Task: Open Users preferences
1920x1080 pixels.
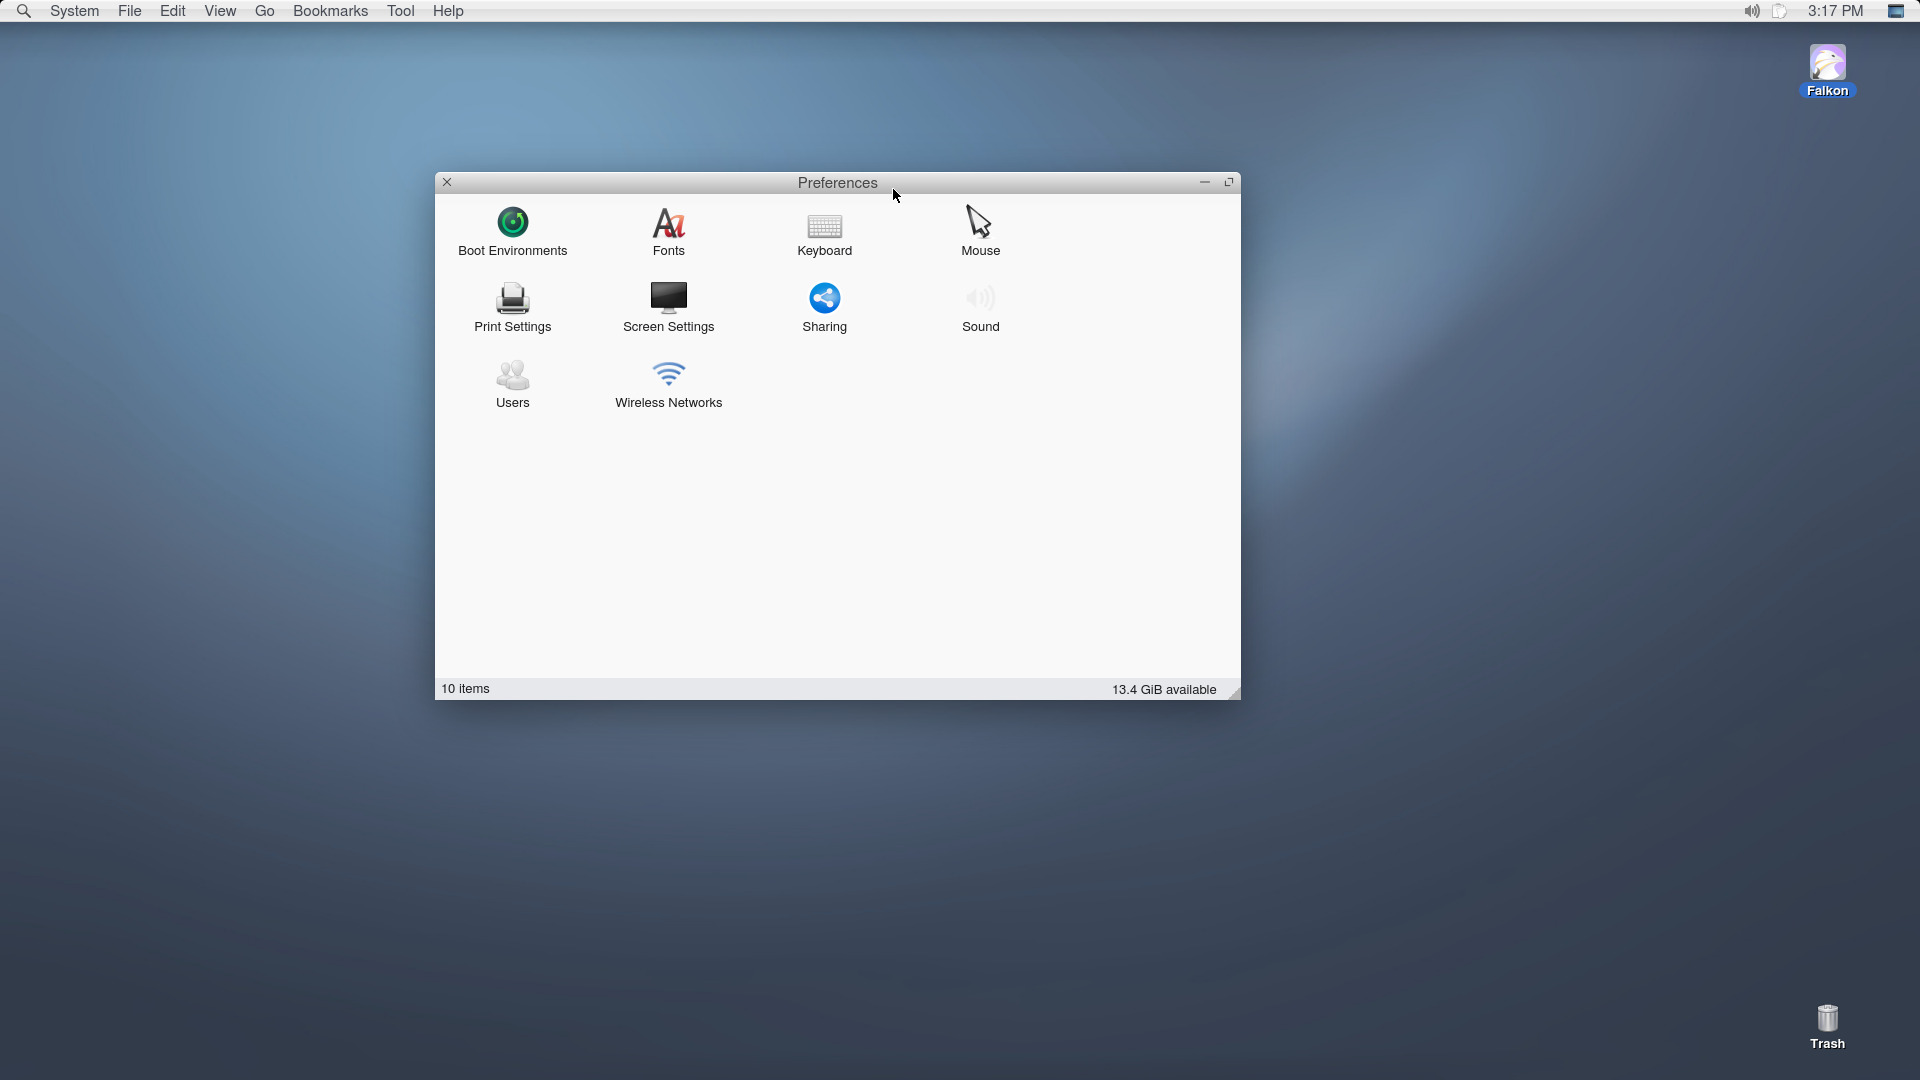Action: (x=511, y=383)
